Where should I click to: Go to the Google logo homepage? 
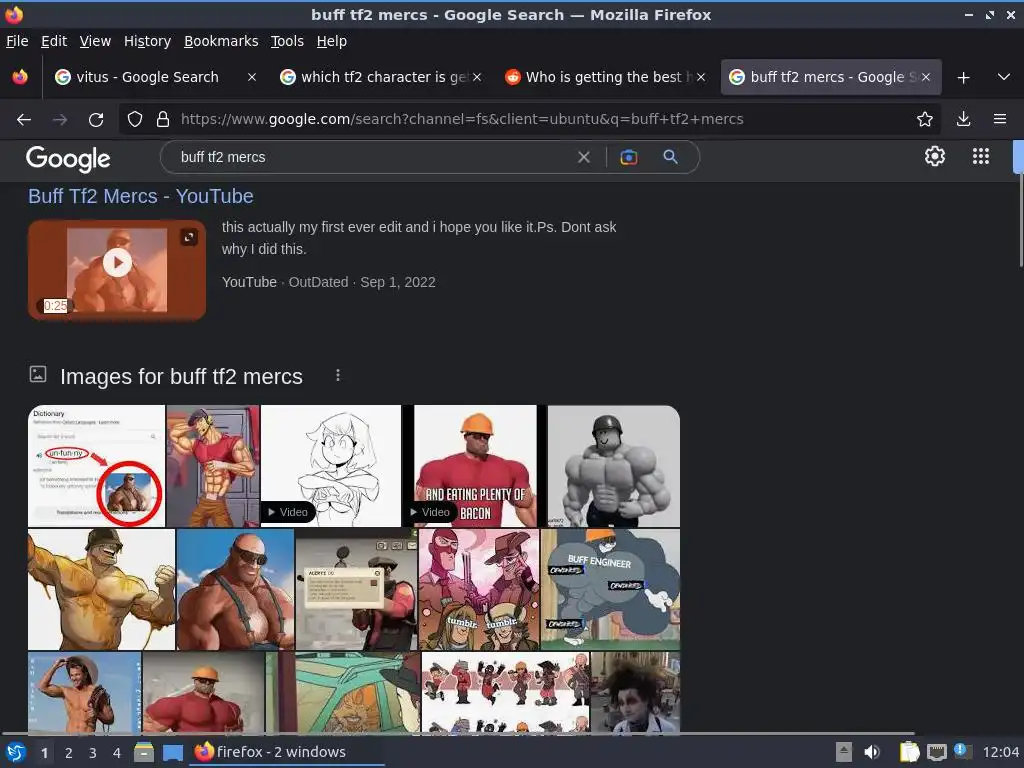click(x=68, y=159)
